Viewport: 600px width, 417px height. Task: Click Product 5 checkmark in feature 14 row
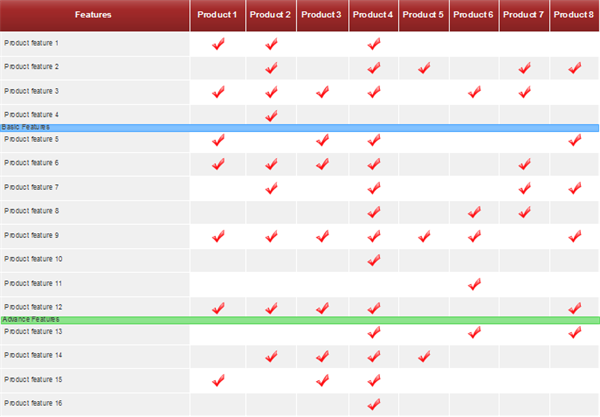point(424,357)
